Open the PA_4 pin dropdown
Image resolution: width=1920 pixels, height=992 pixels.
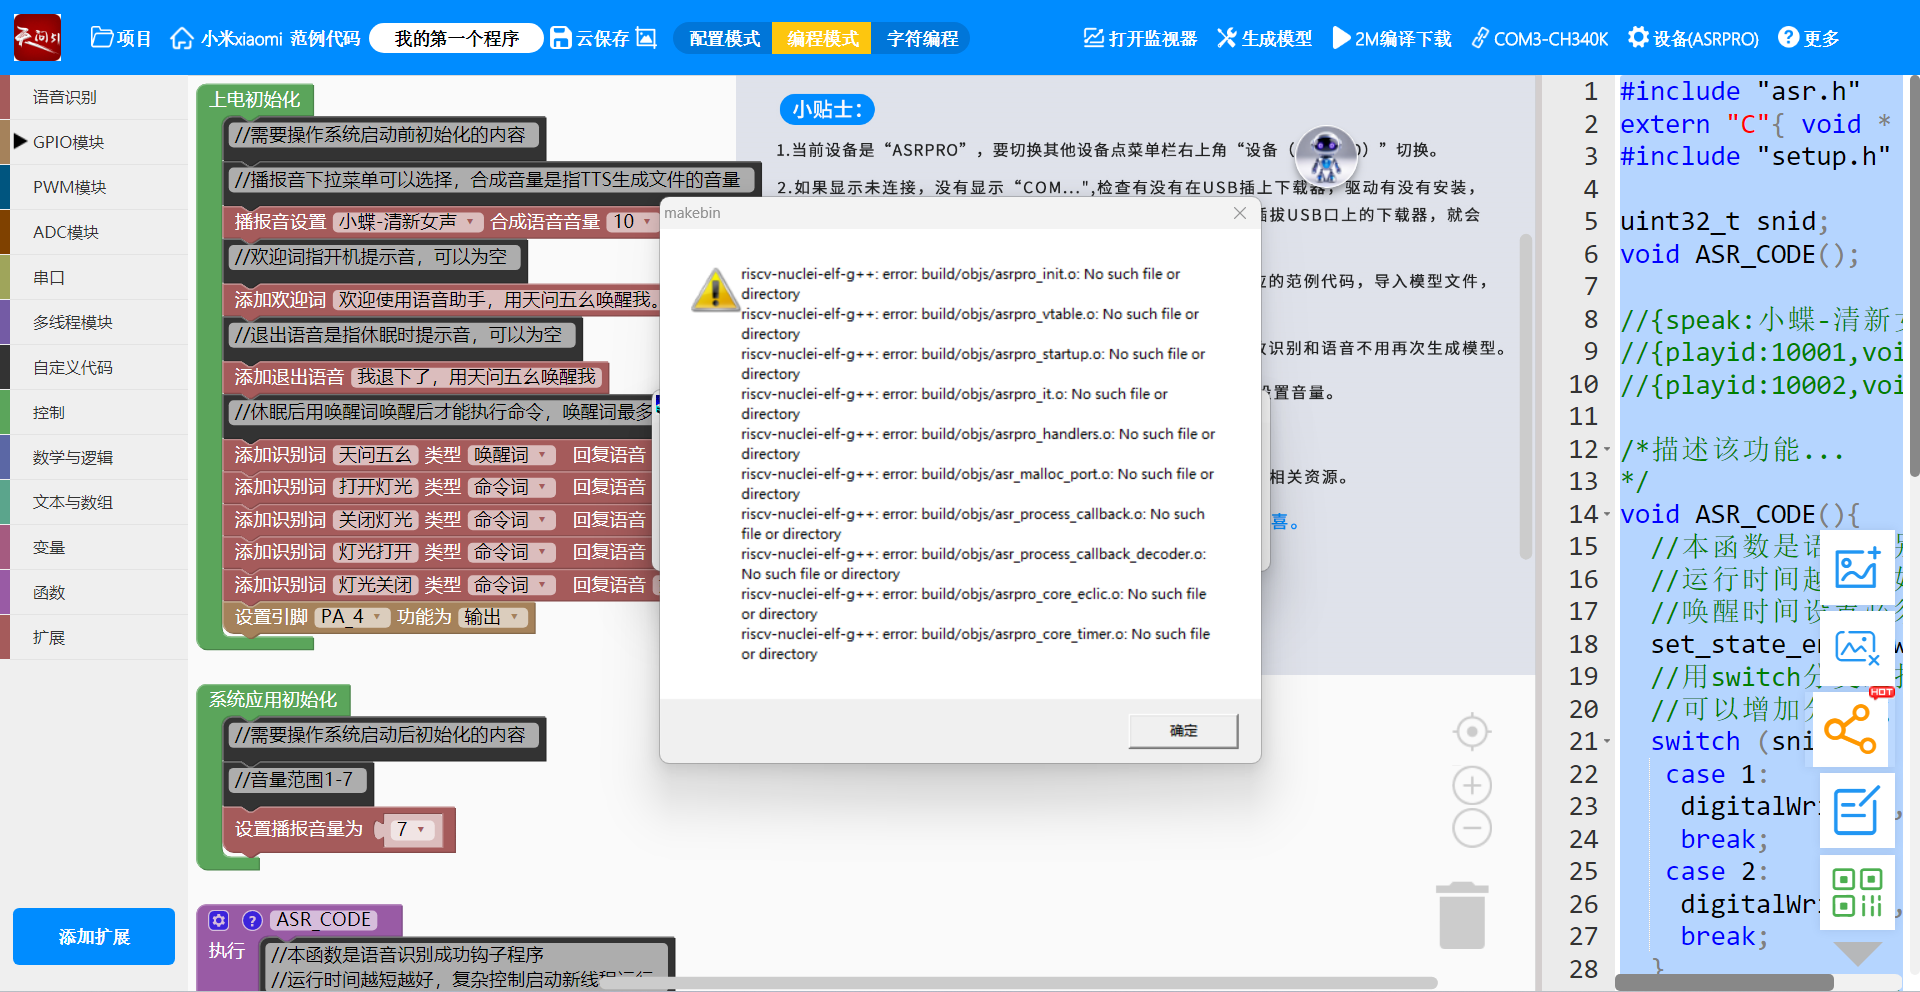(352, 617)
